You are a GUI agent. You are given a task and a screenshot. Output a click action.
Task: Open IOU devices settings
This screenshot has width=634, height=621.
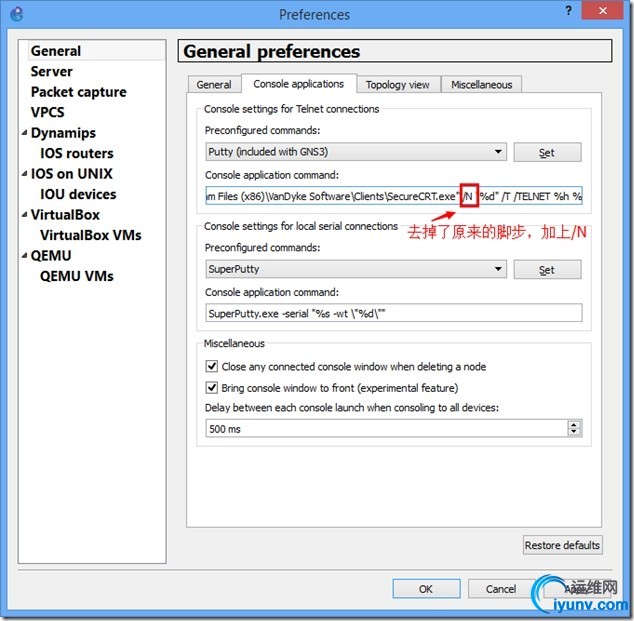coord(78,194)
